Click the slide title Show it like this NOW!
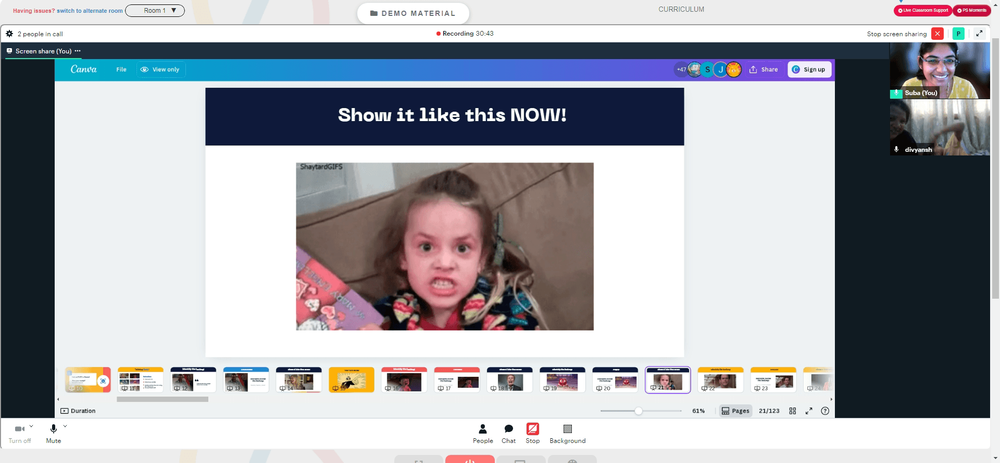 [x=452, y=115]
